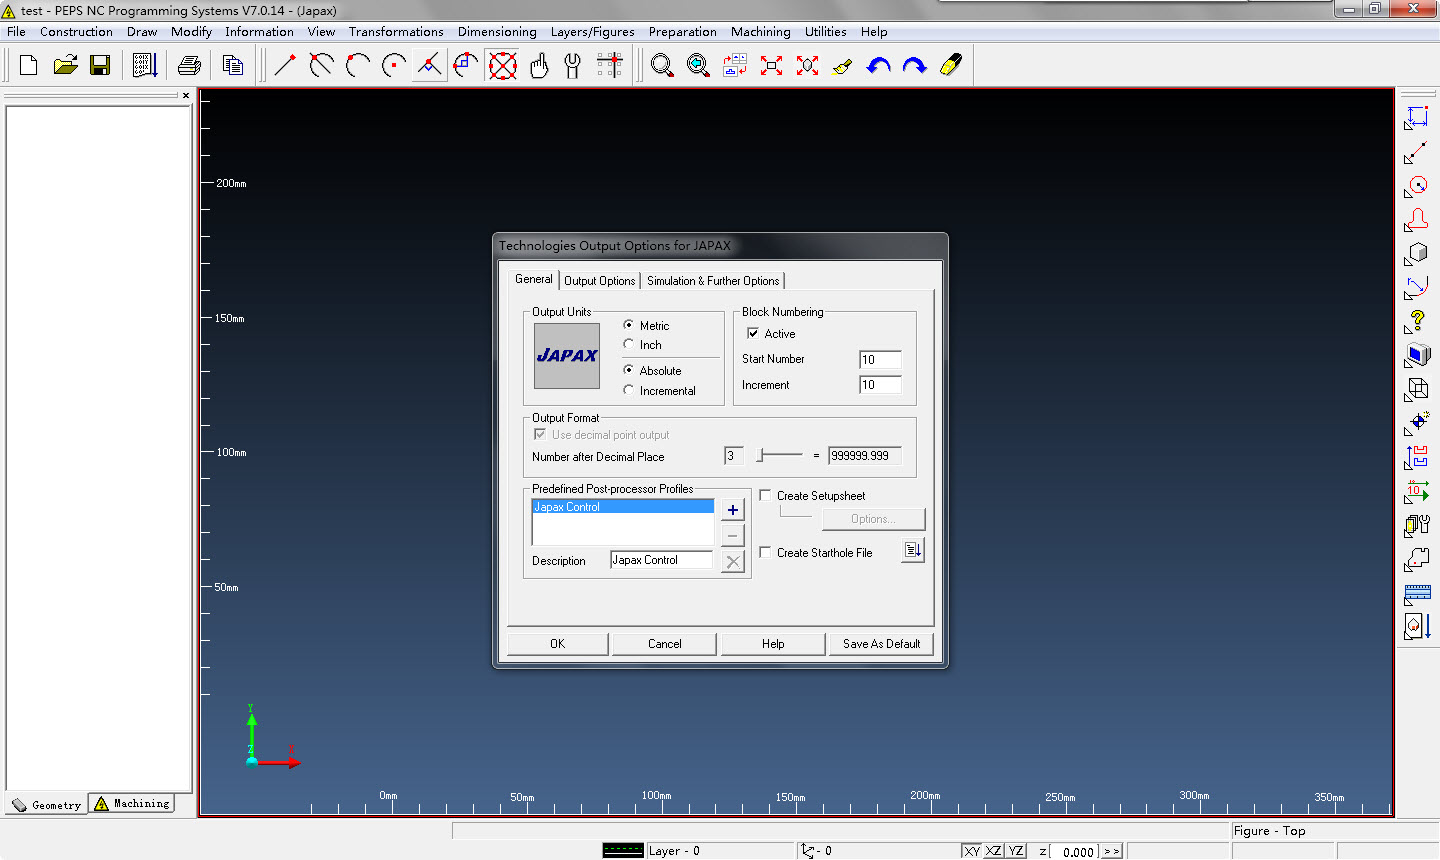Click the OK button

(x=557, y=644)
